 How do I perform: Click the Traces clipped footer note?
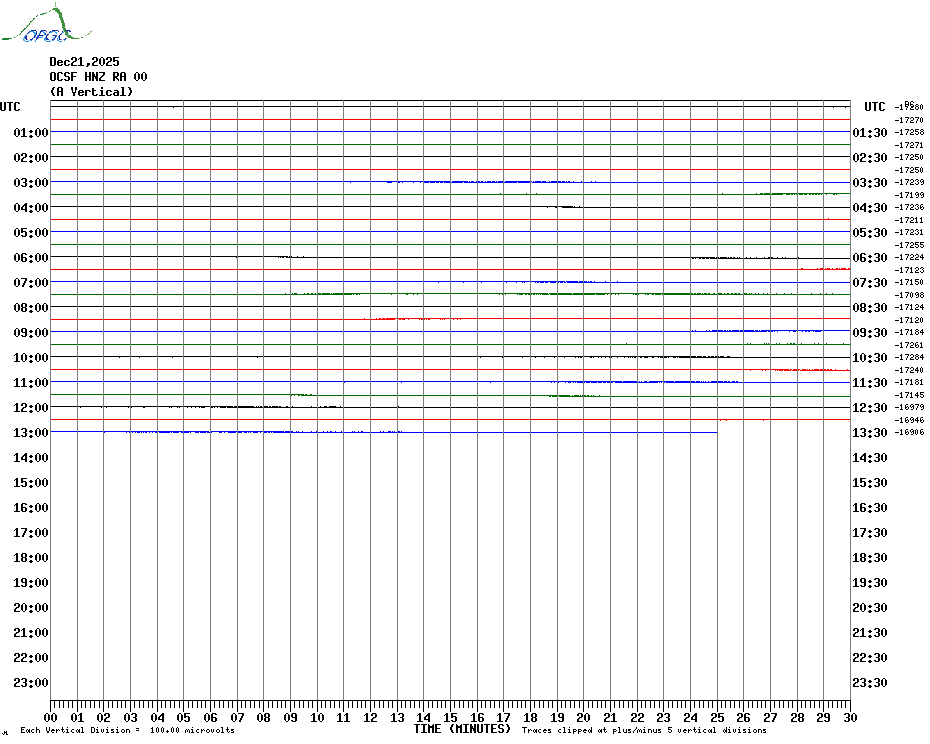(x=644, y=730)
